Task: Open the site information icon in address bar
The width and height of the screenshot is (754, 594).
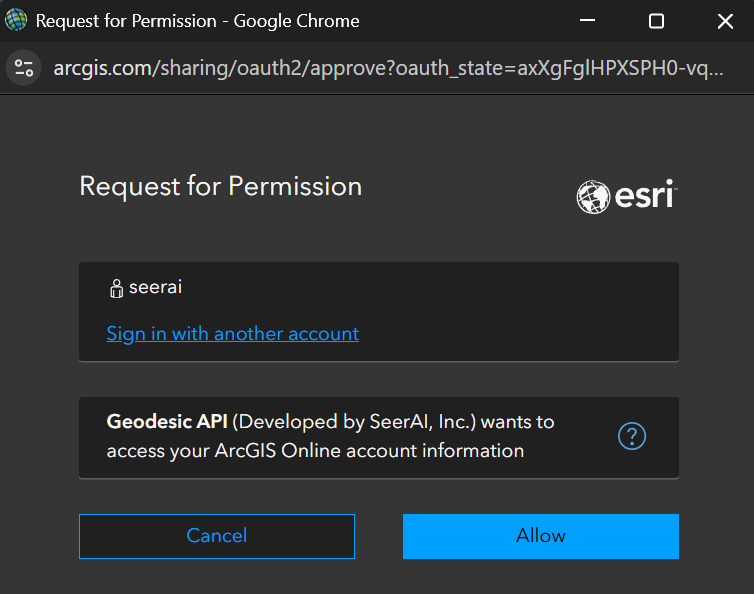Action: tap(24, 68)
